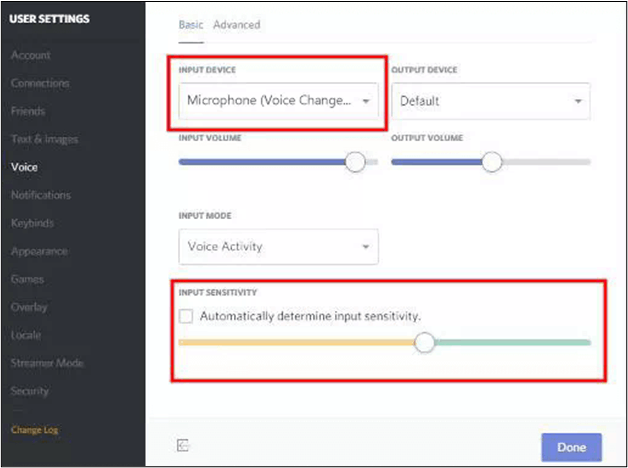This screenshot has height=468, width=628.
Task: Open the Overlay settings section
Action: click(29, 307)
